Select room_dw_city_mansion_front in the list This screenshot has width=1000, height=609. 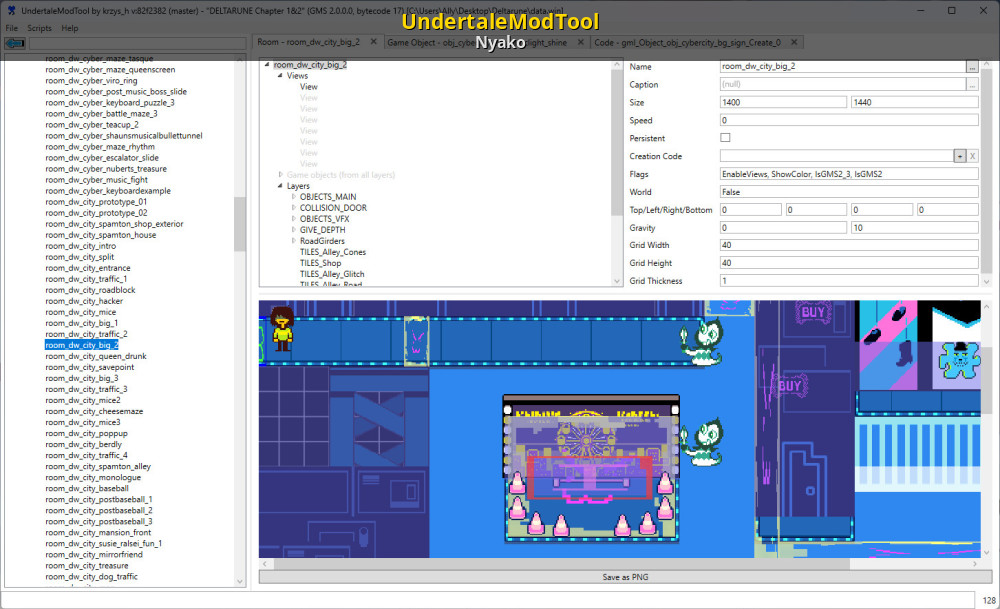98,532
